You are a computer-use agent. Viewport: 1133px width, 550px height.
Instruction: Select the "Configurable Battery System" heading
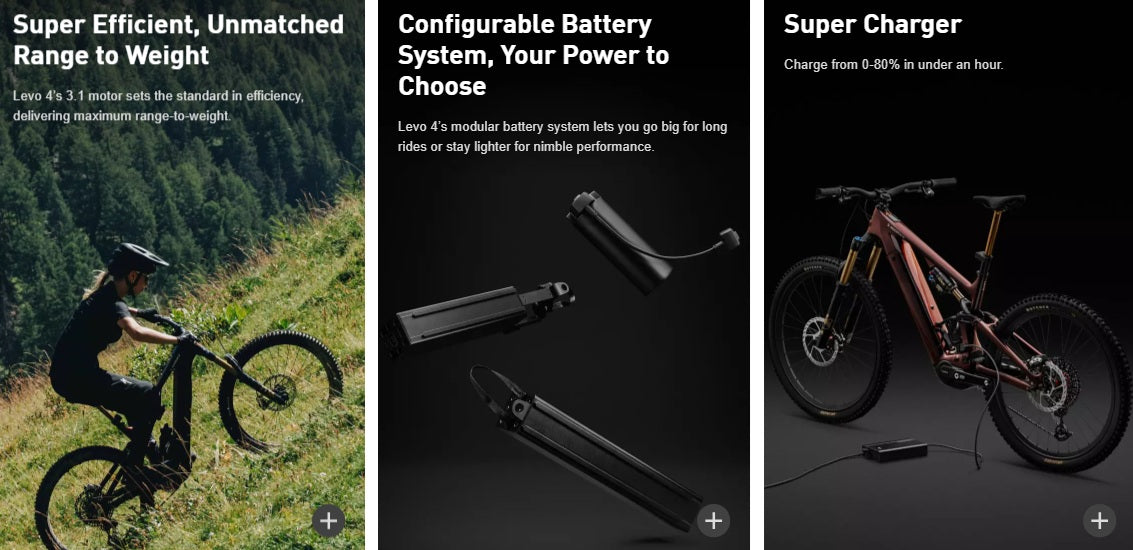tap(533, 55)
